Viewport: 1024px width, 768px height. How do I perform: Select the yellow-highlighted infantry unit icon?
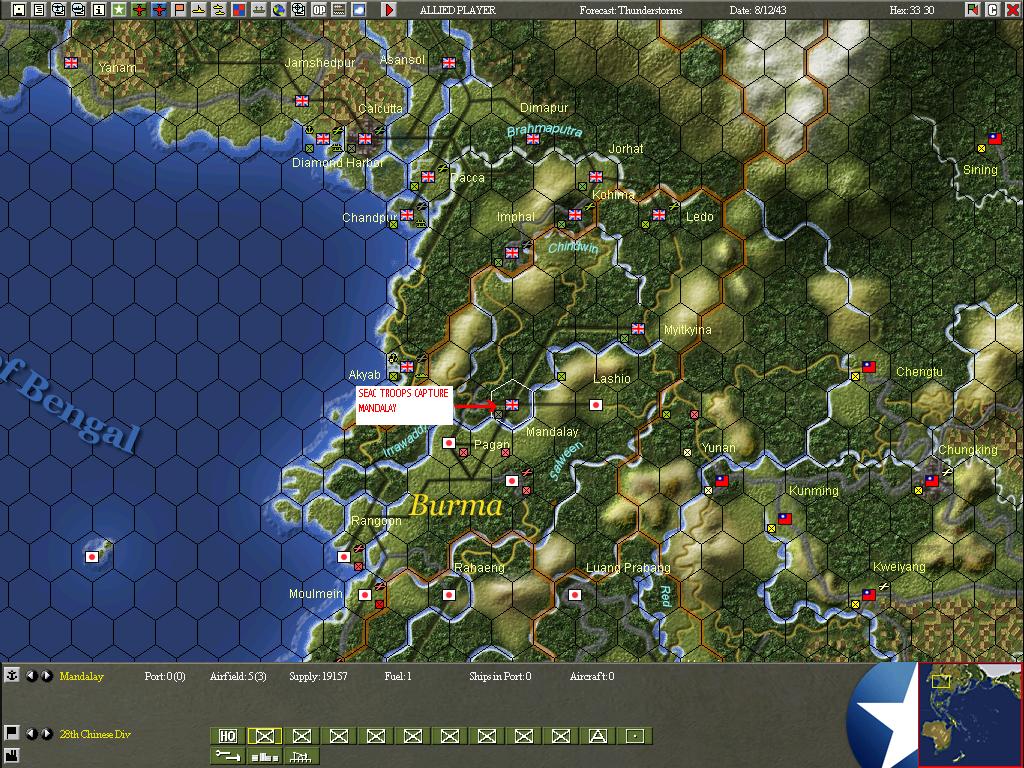(264, 736)
